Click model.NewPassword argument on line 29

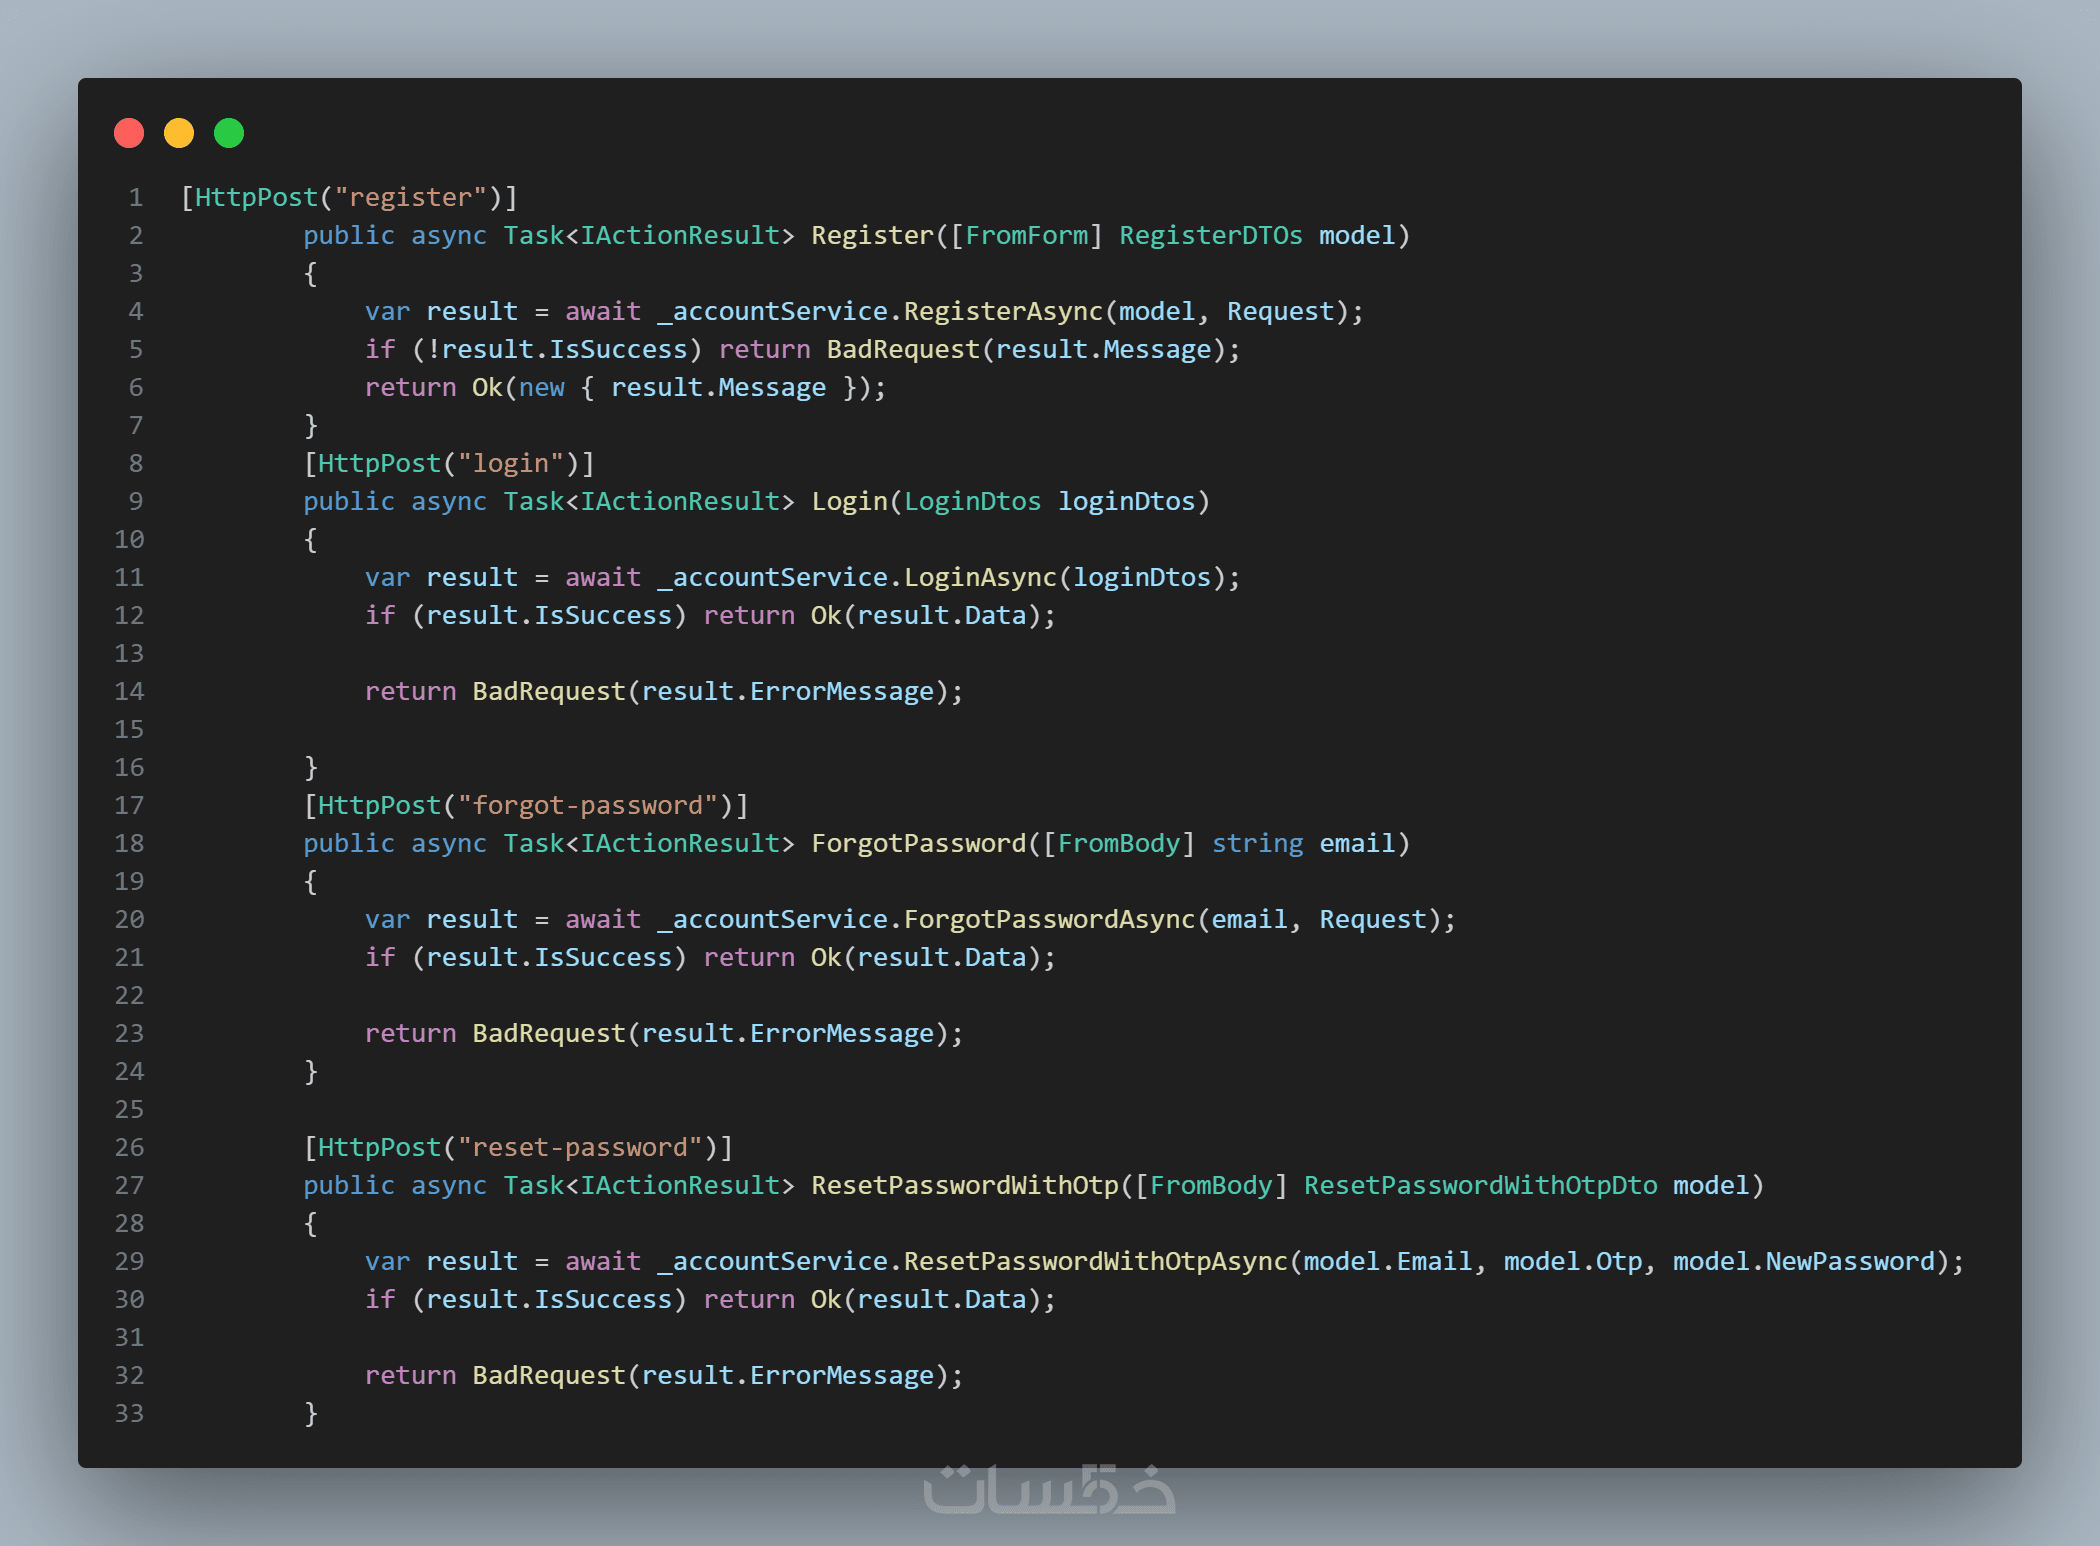[1803, 1262]
